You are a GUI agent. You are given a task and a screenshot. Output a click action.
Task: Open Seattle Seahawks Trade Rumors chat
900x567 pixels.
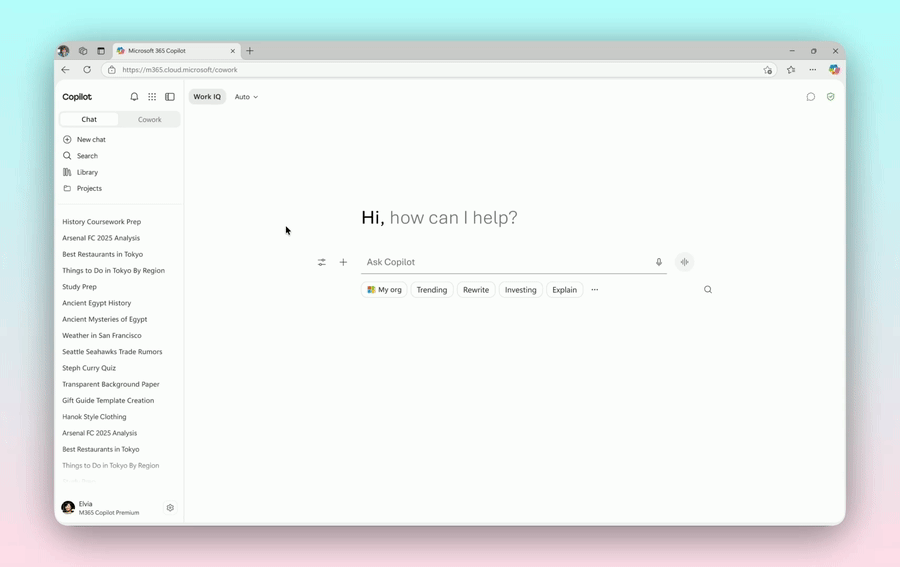[112, 352]
